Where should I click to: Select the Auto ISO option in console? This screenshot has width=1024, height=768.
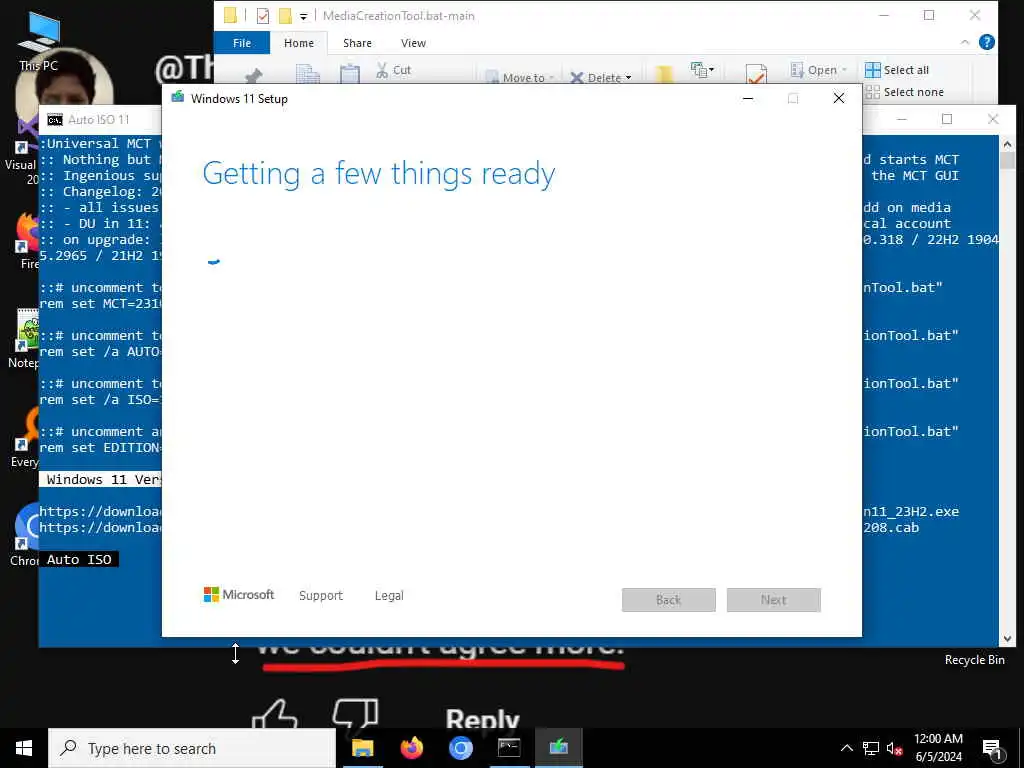79,560
